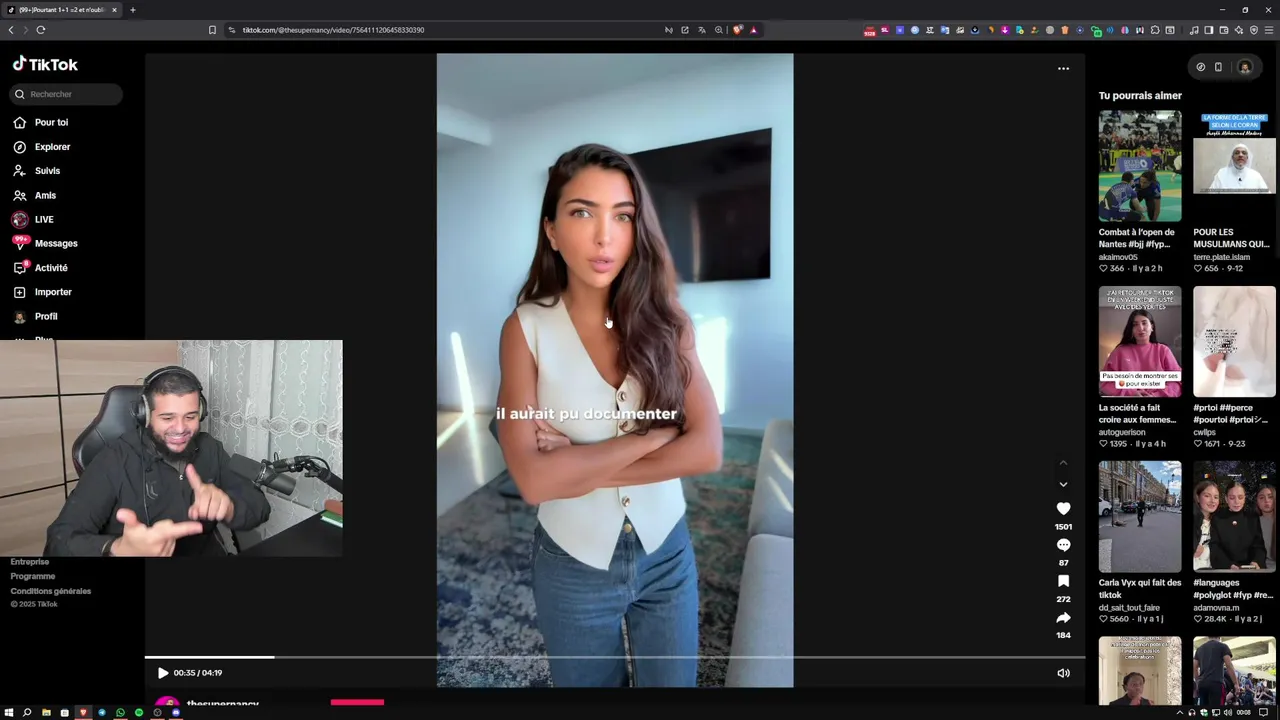Mute the video volume icon
This screenshot has width=1280, height=720.
pos(1063,673)
